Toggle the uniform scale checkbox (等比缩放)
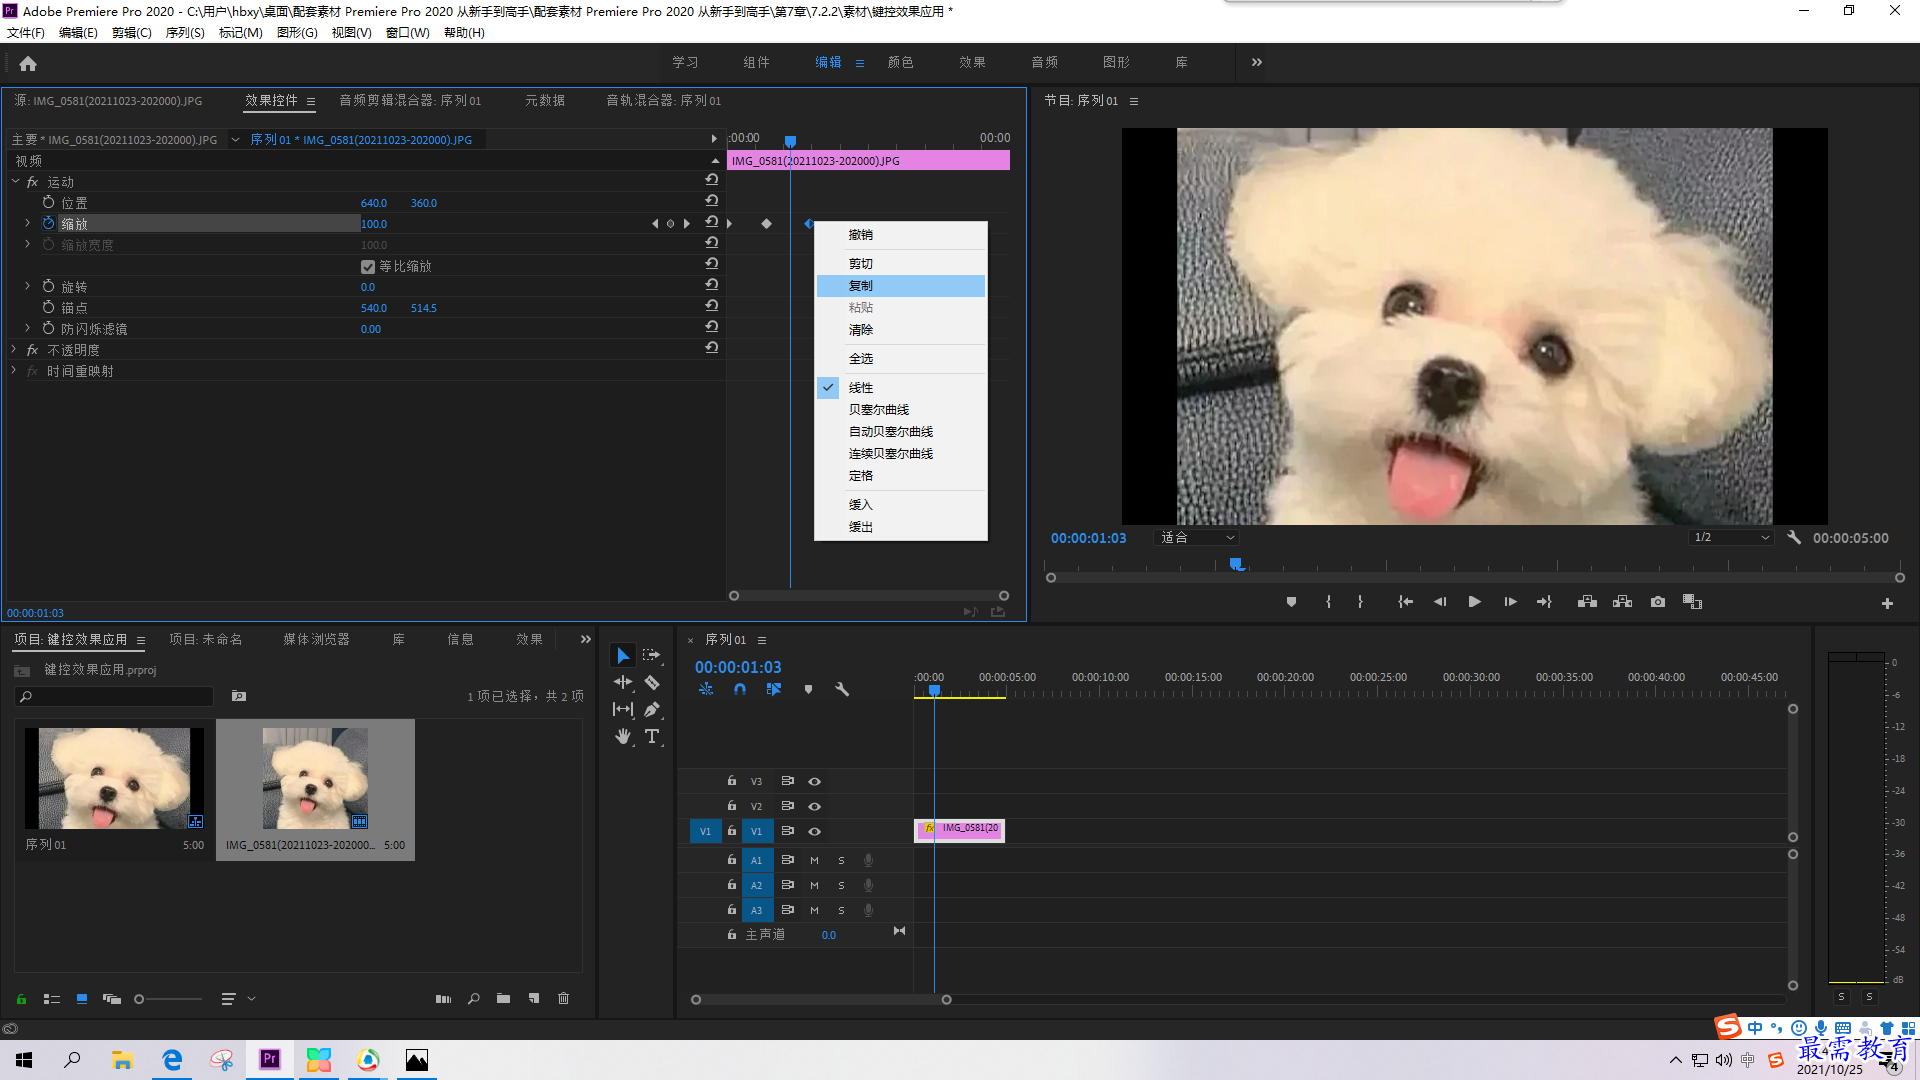The height and width of the screenshot is (1080, 1920). pos(368,266)
